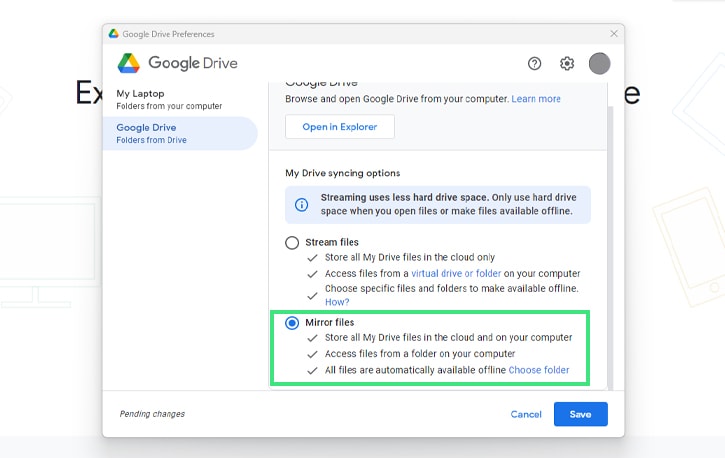This screenshot has width=725, height=458.
Task: Click 'Store all My Drive files in the cloud only'
Action: [x=410, y=257]
